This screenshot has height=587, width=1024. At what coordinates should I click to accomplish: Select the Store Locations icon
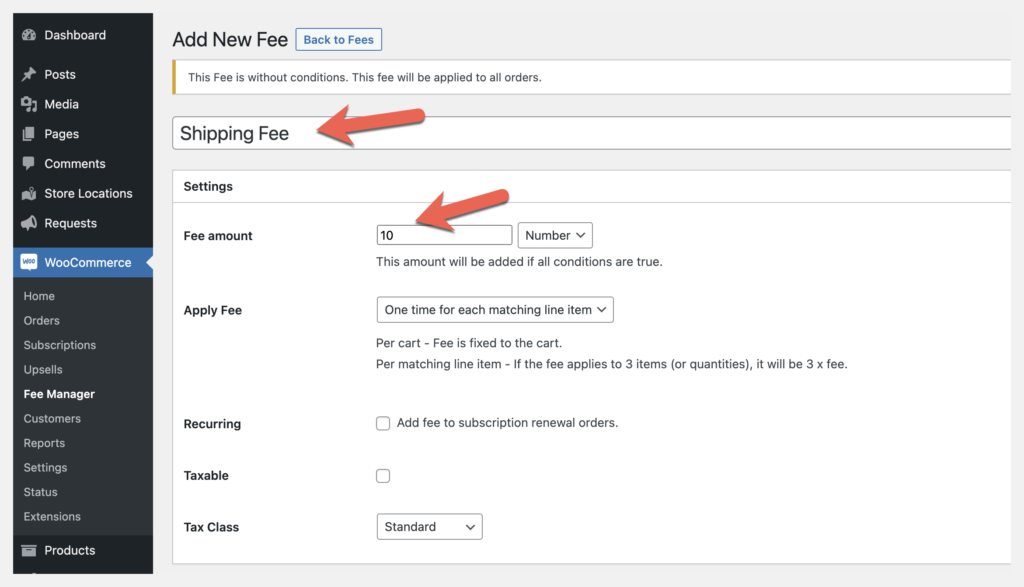27,193
